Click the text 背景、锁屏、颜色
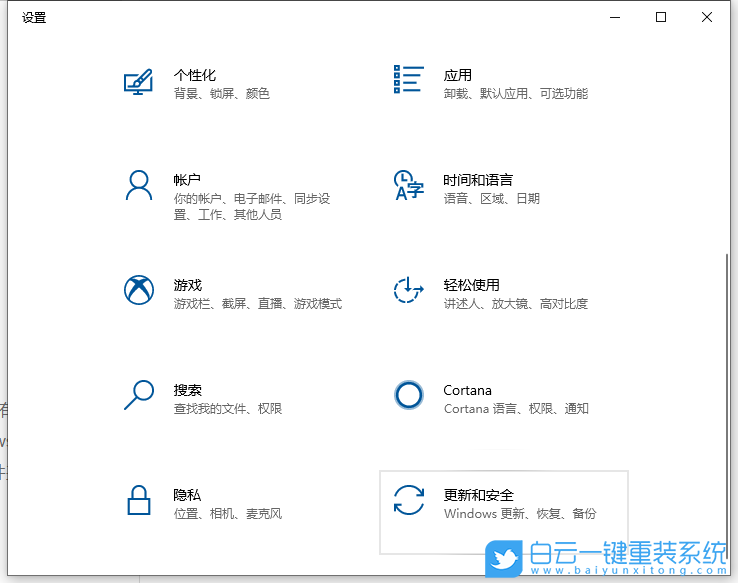This screenshot has width=738, height=583. point(222,93)
